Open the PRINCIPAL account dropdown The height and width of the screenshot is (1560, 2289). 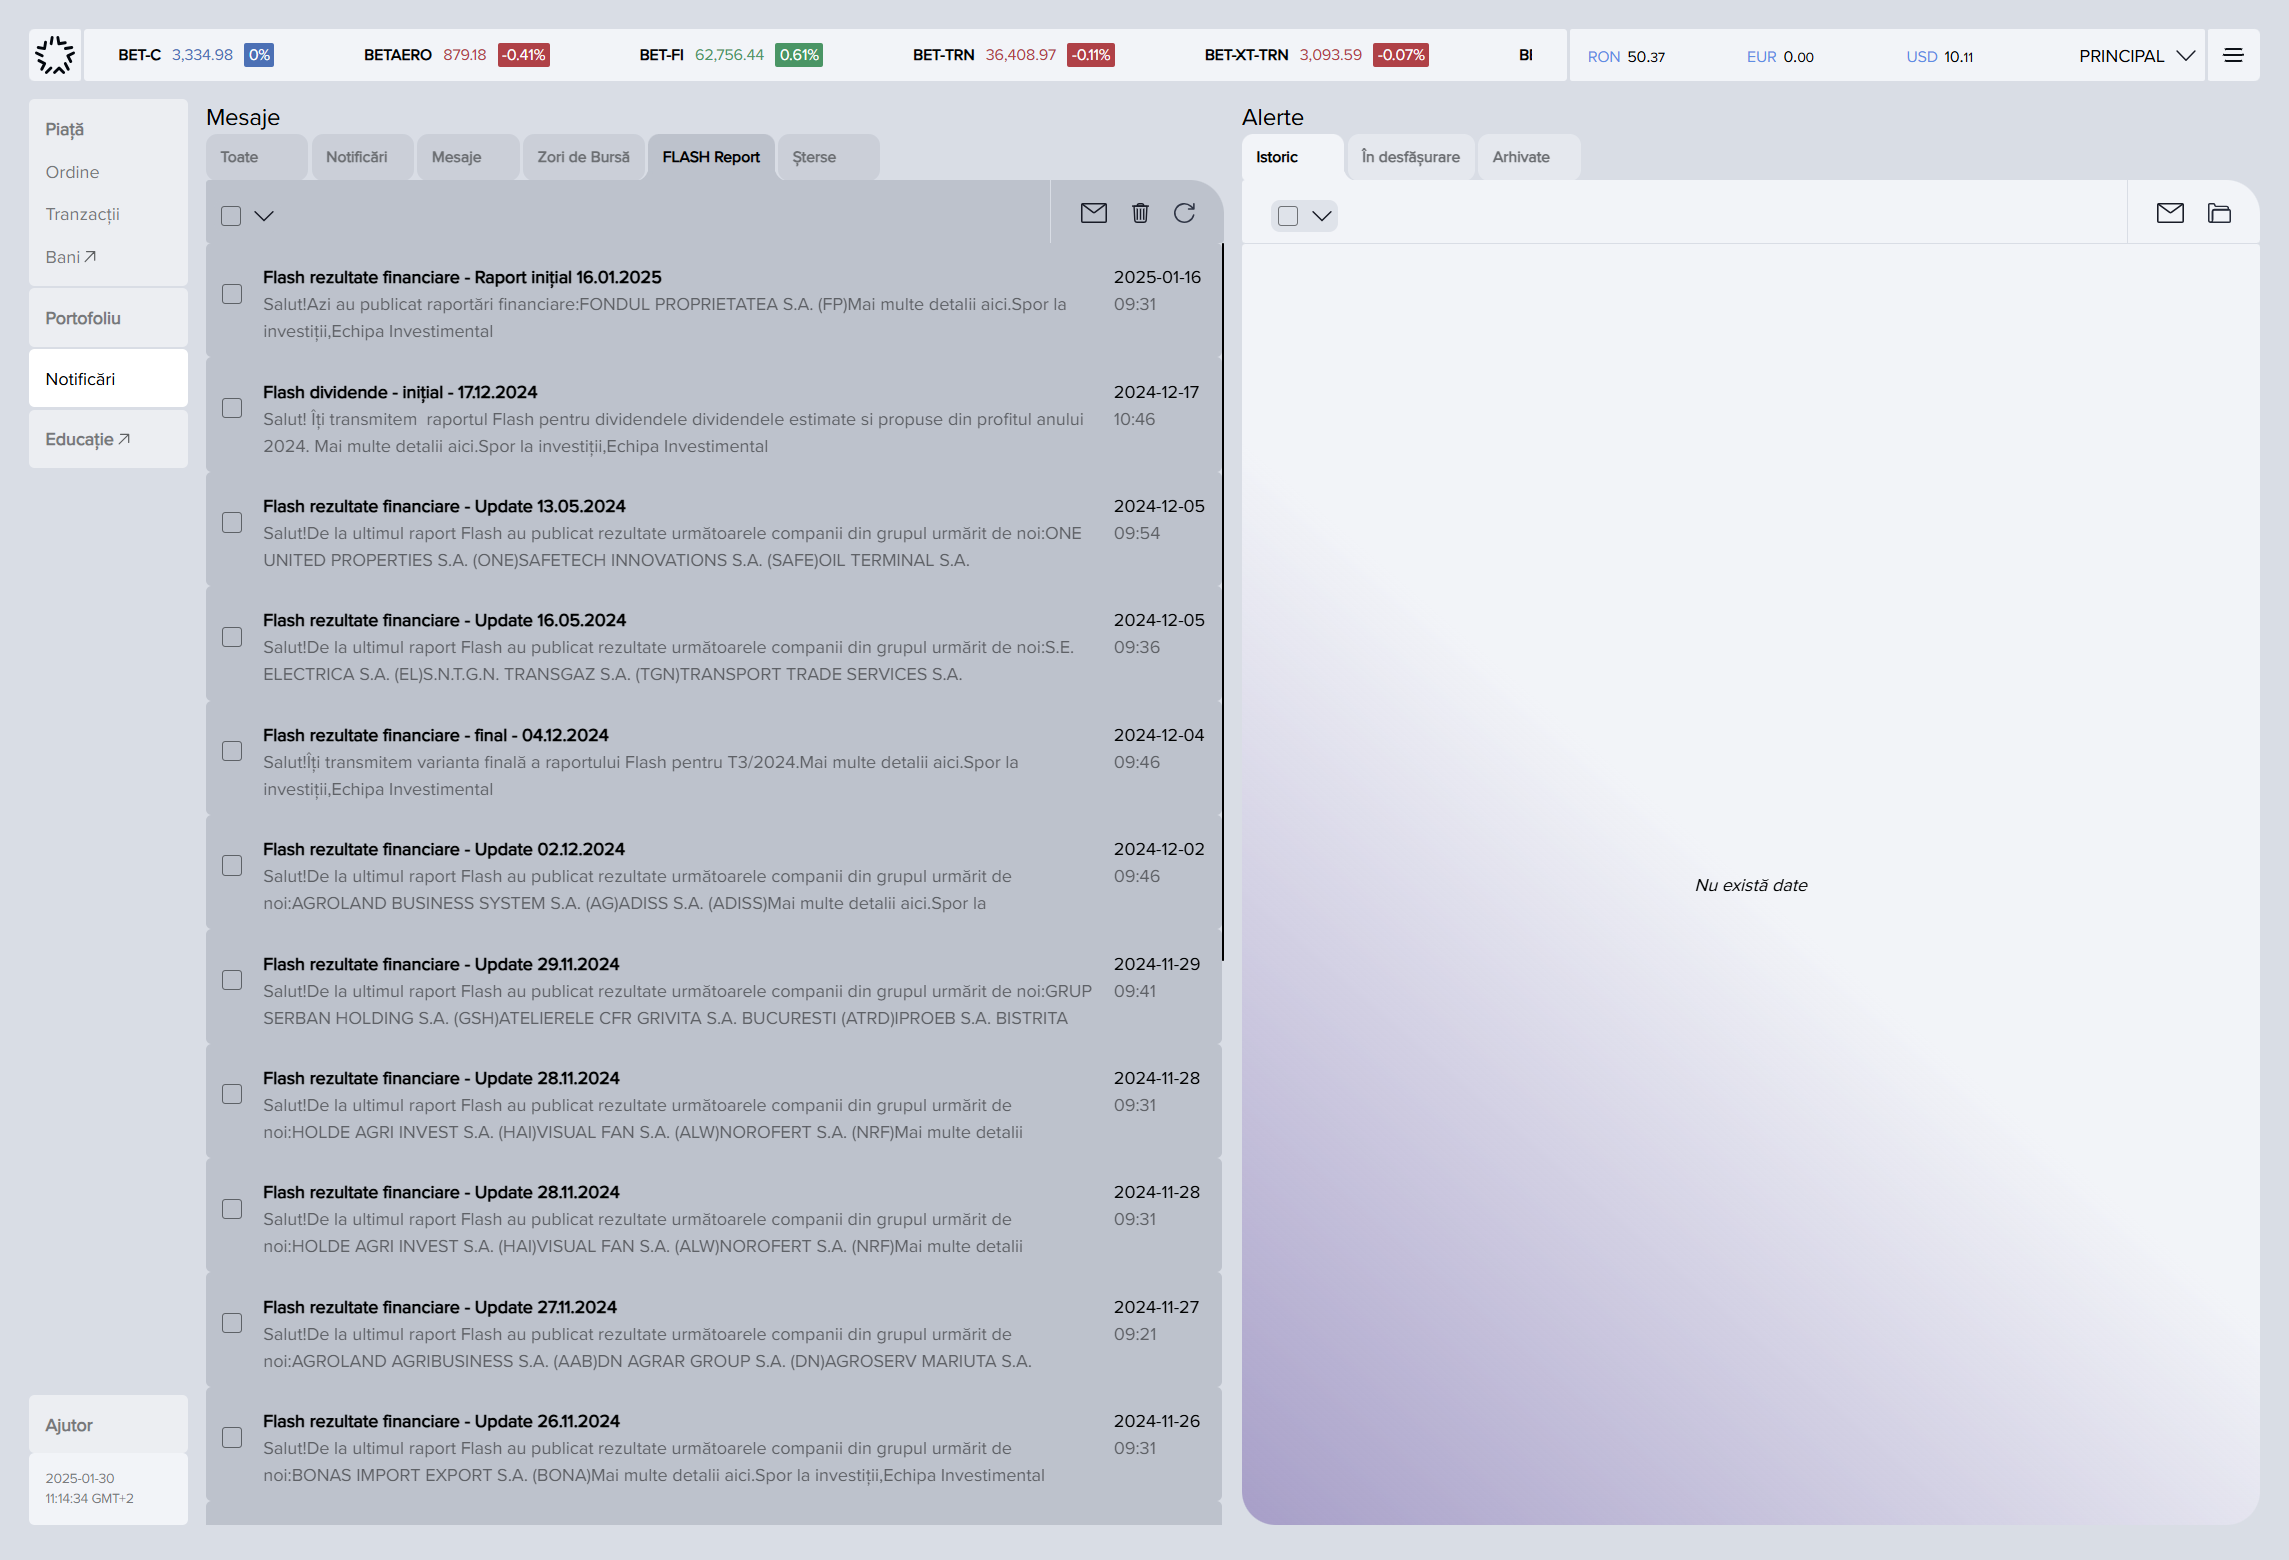[x=2137, y=56]
